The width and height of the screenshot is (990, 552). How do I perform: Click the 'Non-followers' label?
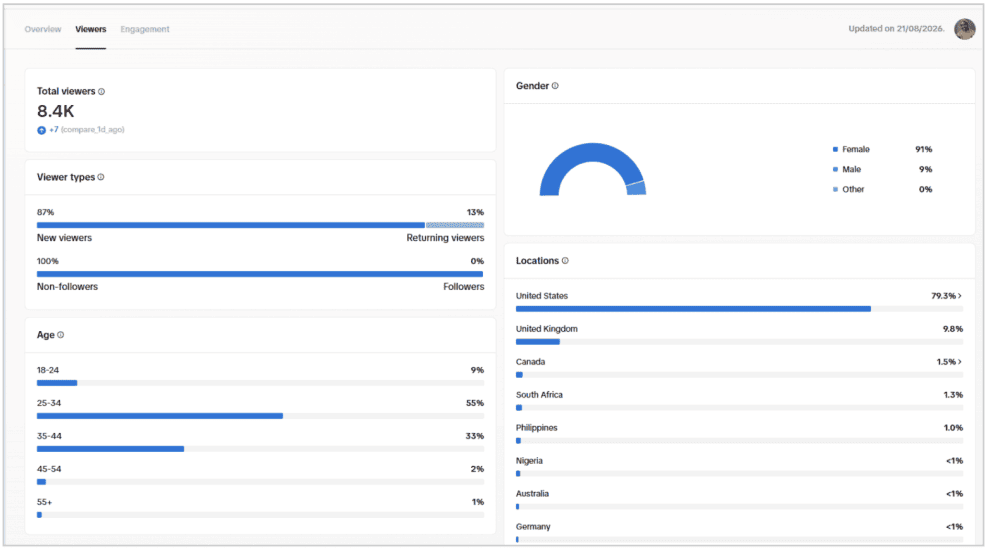tap(68, 287)
